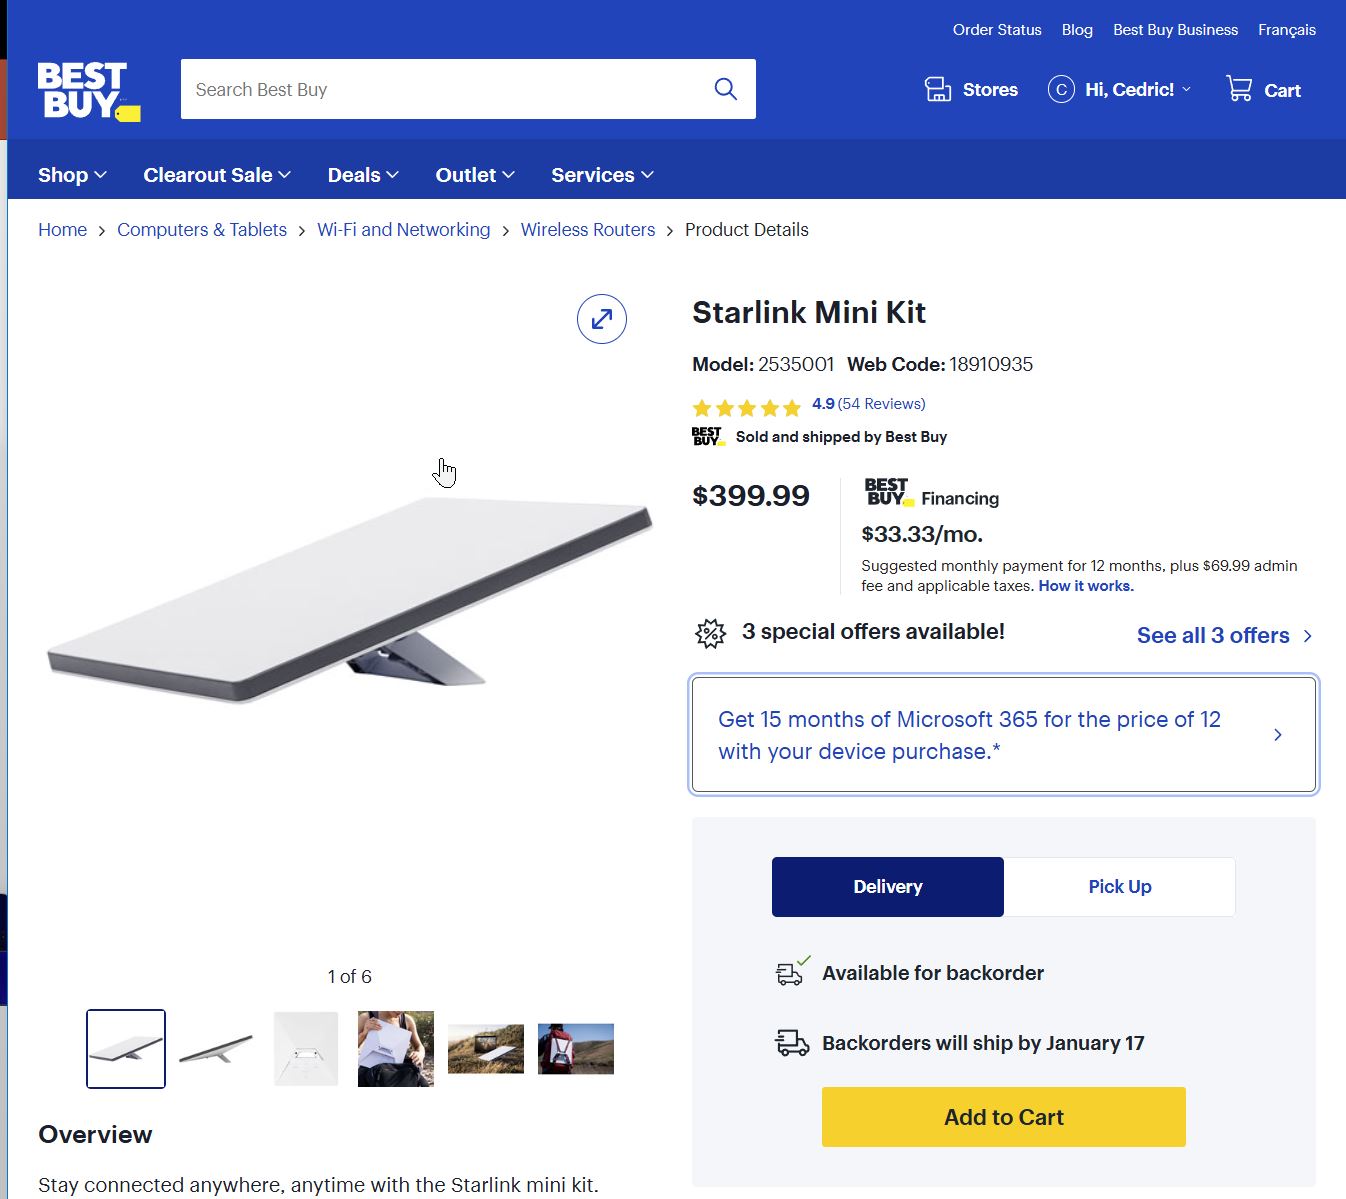The image size is (1346, 1199).
Task: Add the Starlink Mini Kit to cart
Action: (x=1003, y=1117)
